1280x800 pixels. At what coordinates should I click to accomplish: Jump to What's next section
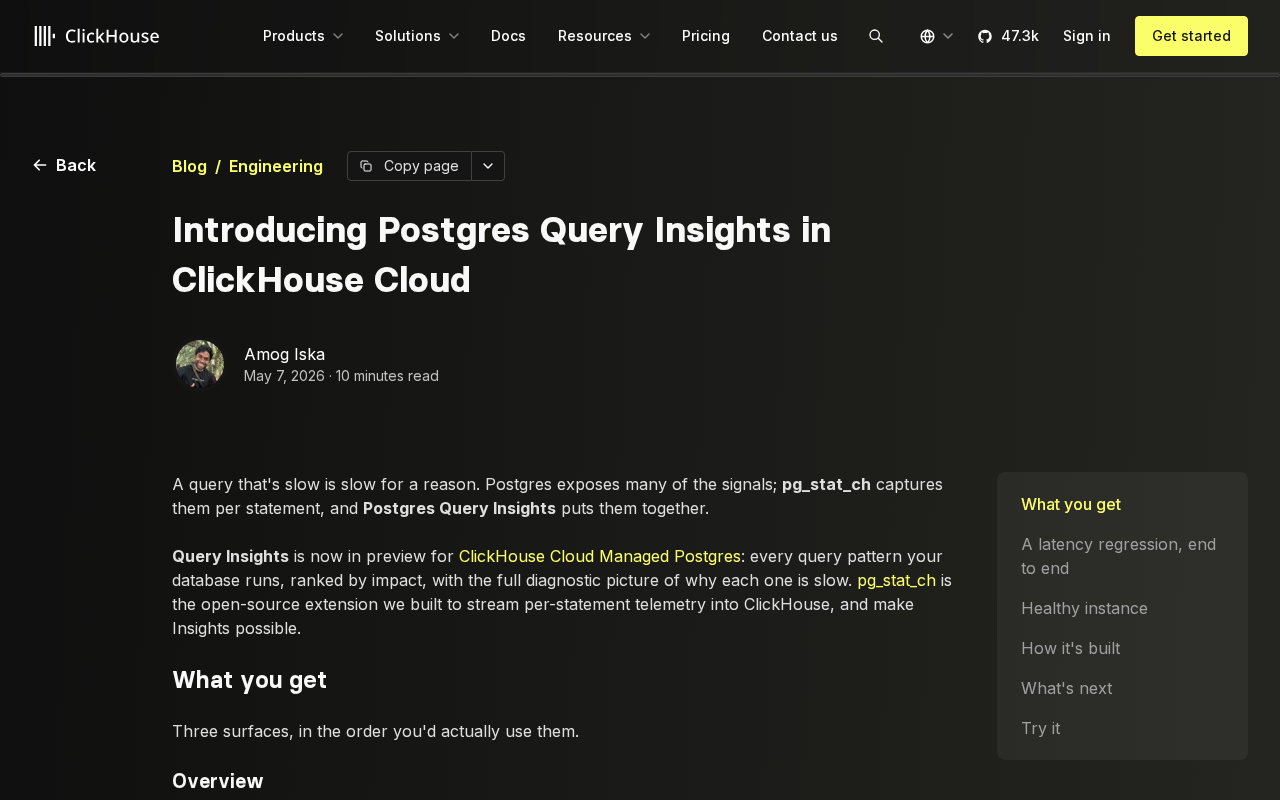pos(1066,688)
